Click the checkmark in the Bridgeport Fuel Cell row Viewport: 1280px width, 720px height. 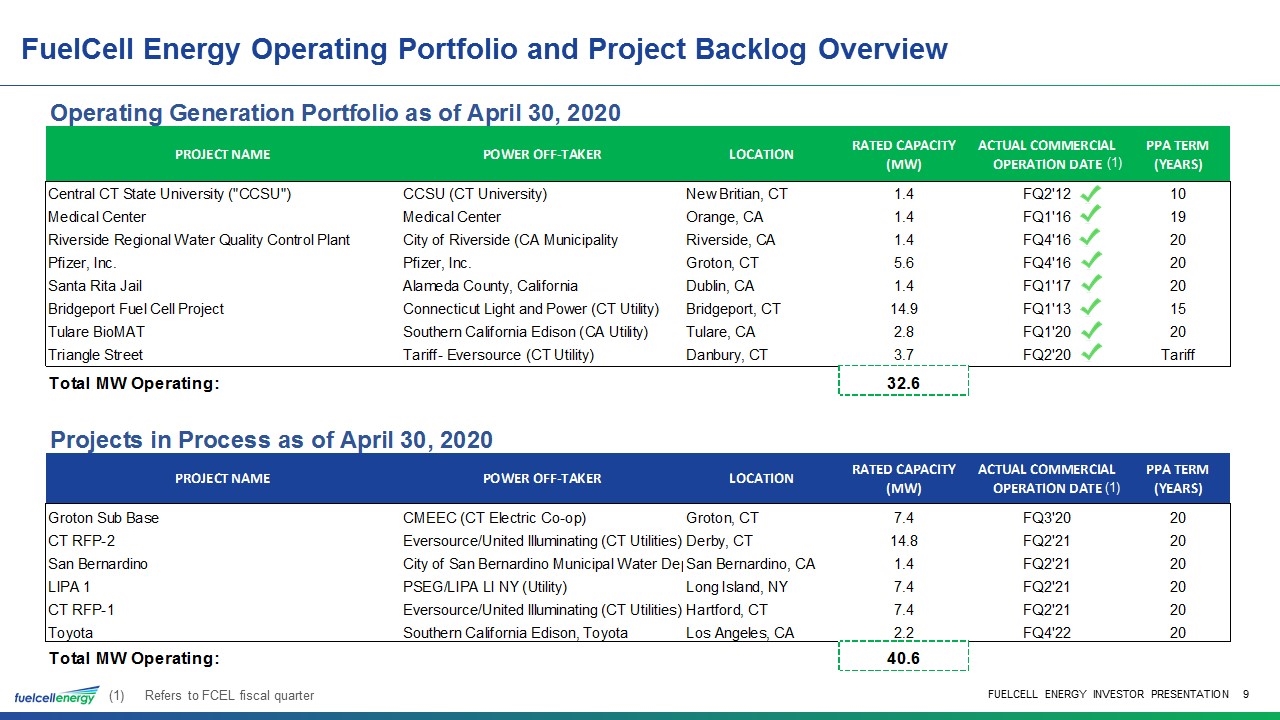[x=1092, y=308]
